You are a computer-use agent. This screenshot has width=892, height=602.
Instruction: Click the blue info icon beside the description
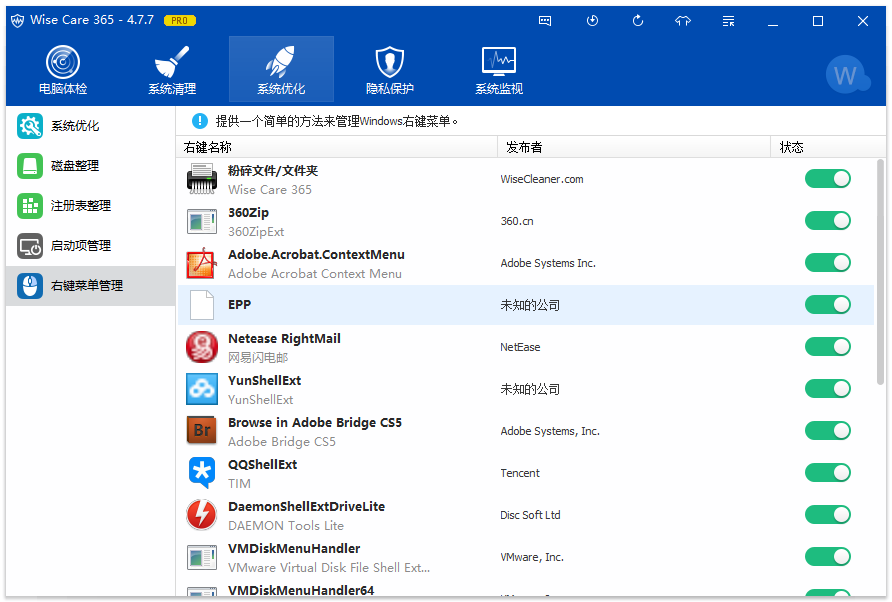coord(200,121)
